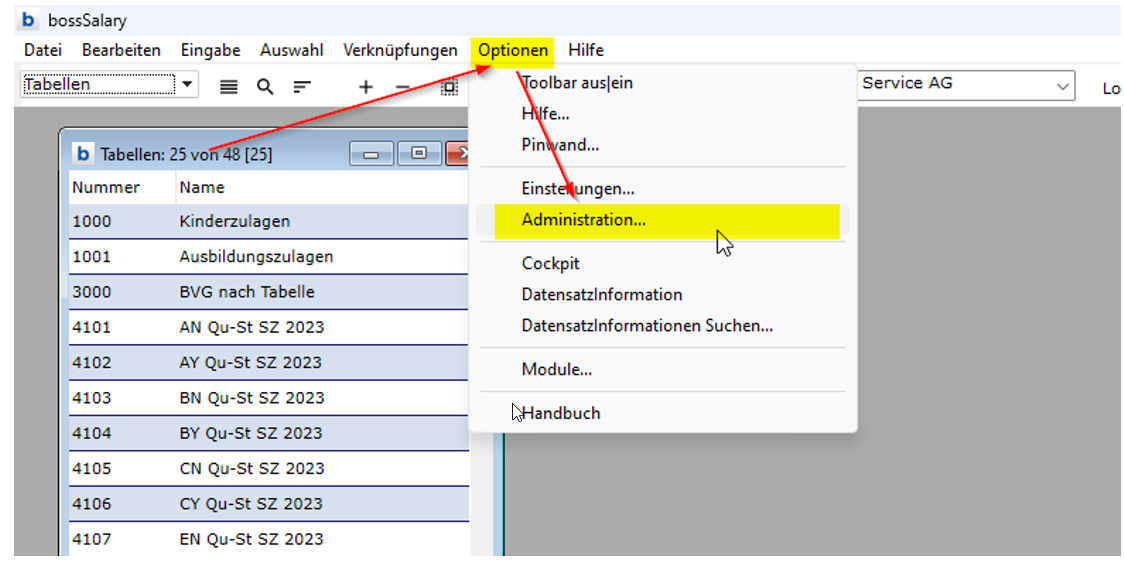Click the sort icon in toolbar
Screen dimensions: 1124x563
pyautogui.click(x=302, y=87)
